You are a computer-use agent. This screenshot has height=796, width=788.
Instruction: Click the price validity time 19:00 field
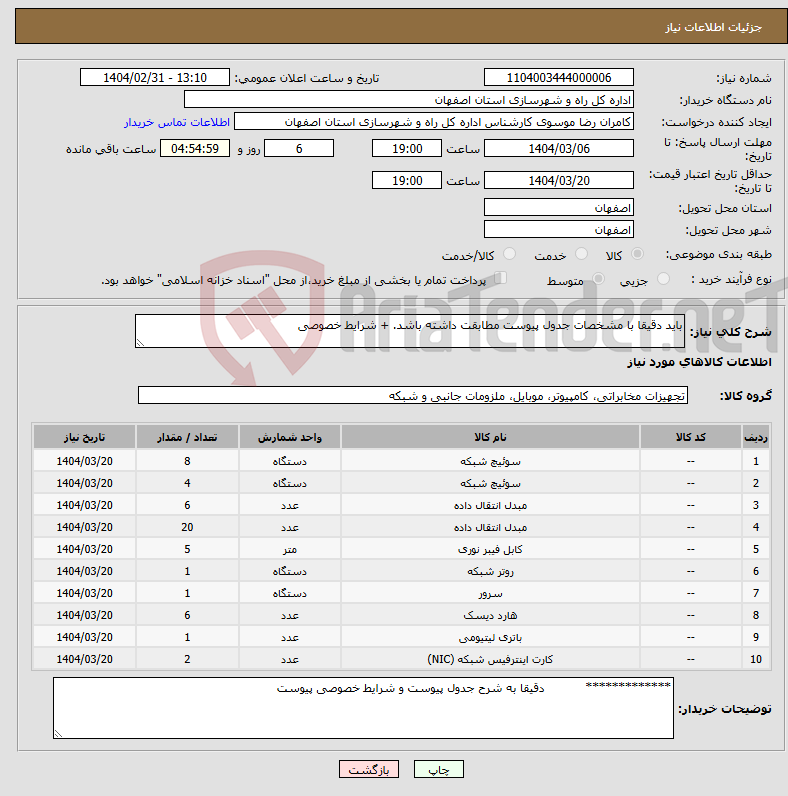pos(407,180)
